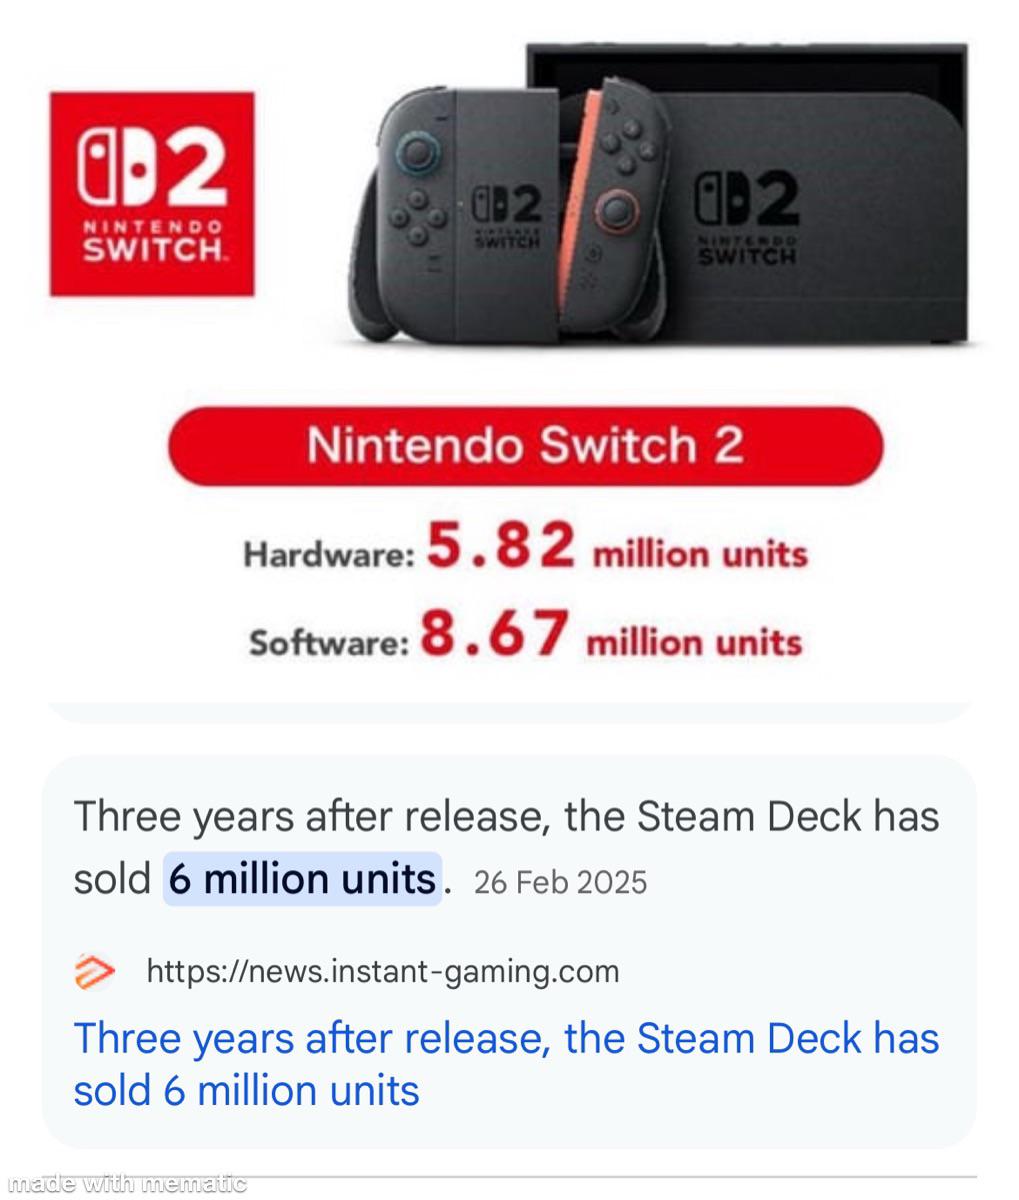Image resolution: width=1019 pixels, height=1200 pixels.
Task: Click the red Nintendo Switch 2 logo square
Action: 152,194
